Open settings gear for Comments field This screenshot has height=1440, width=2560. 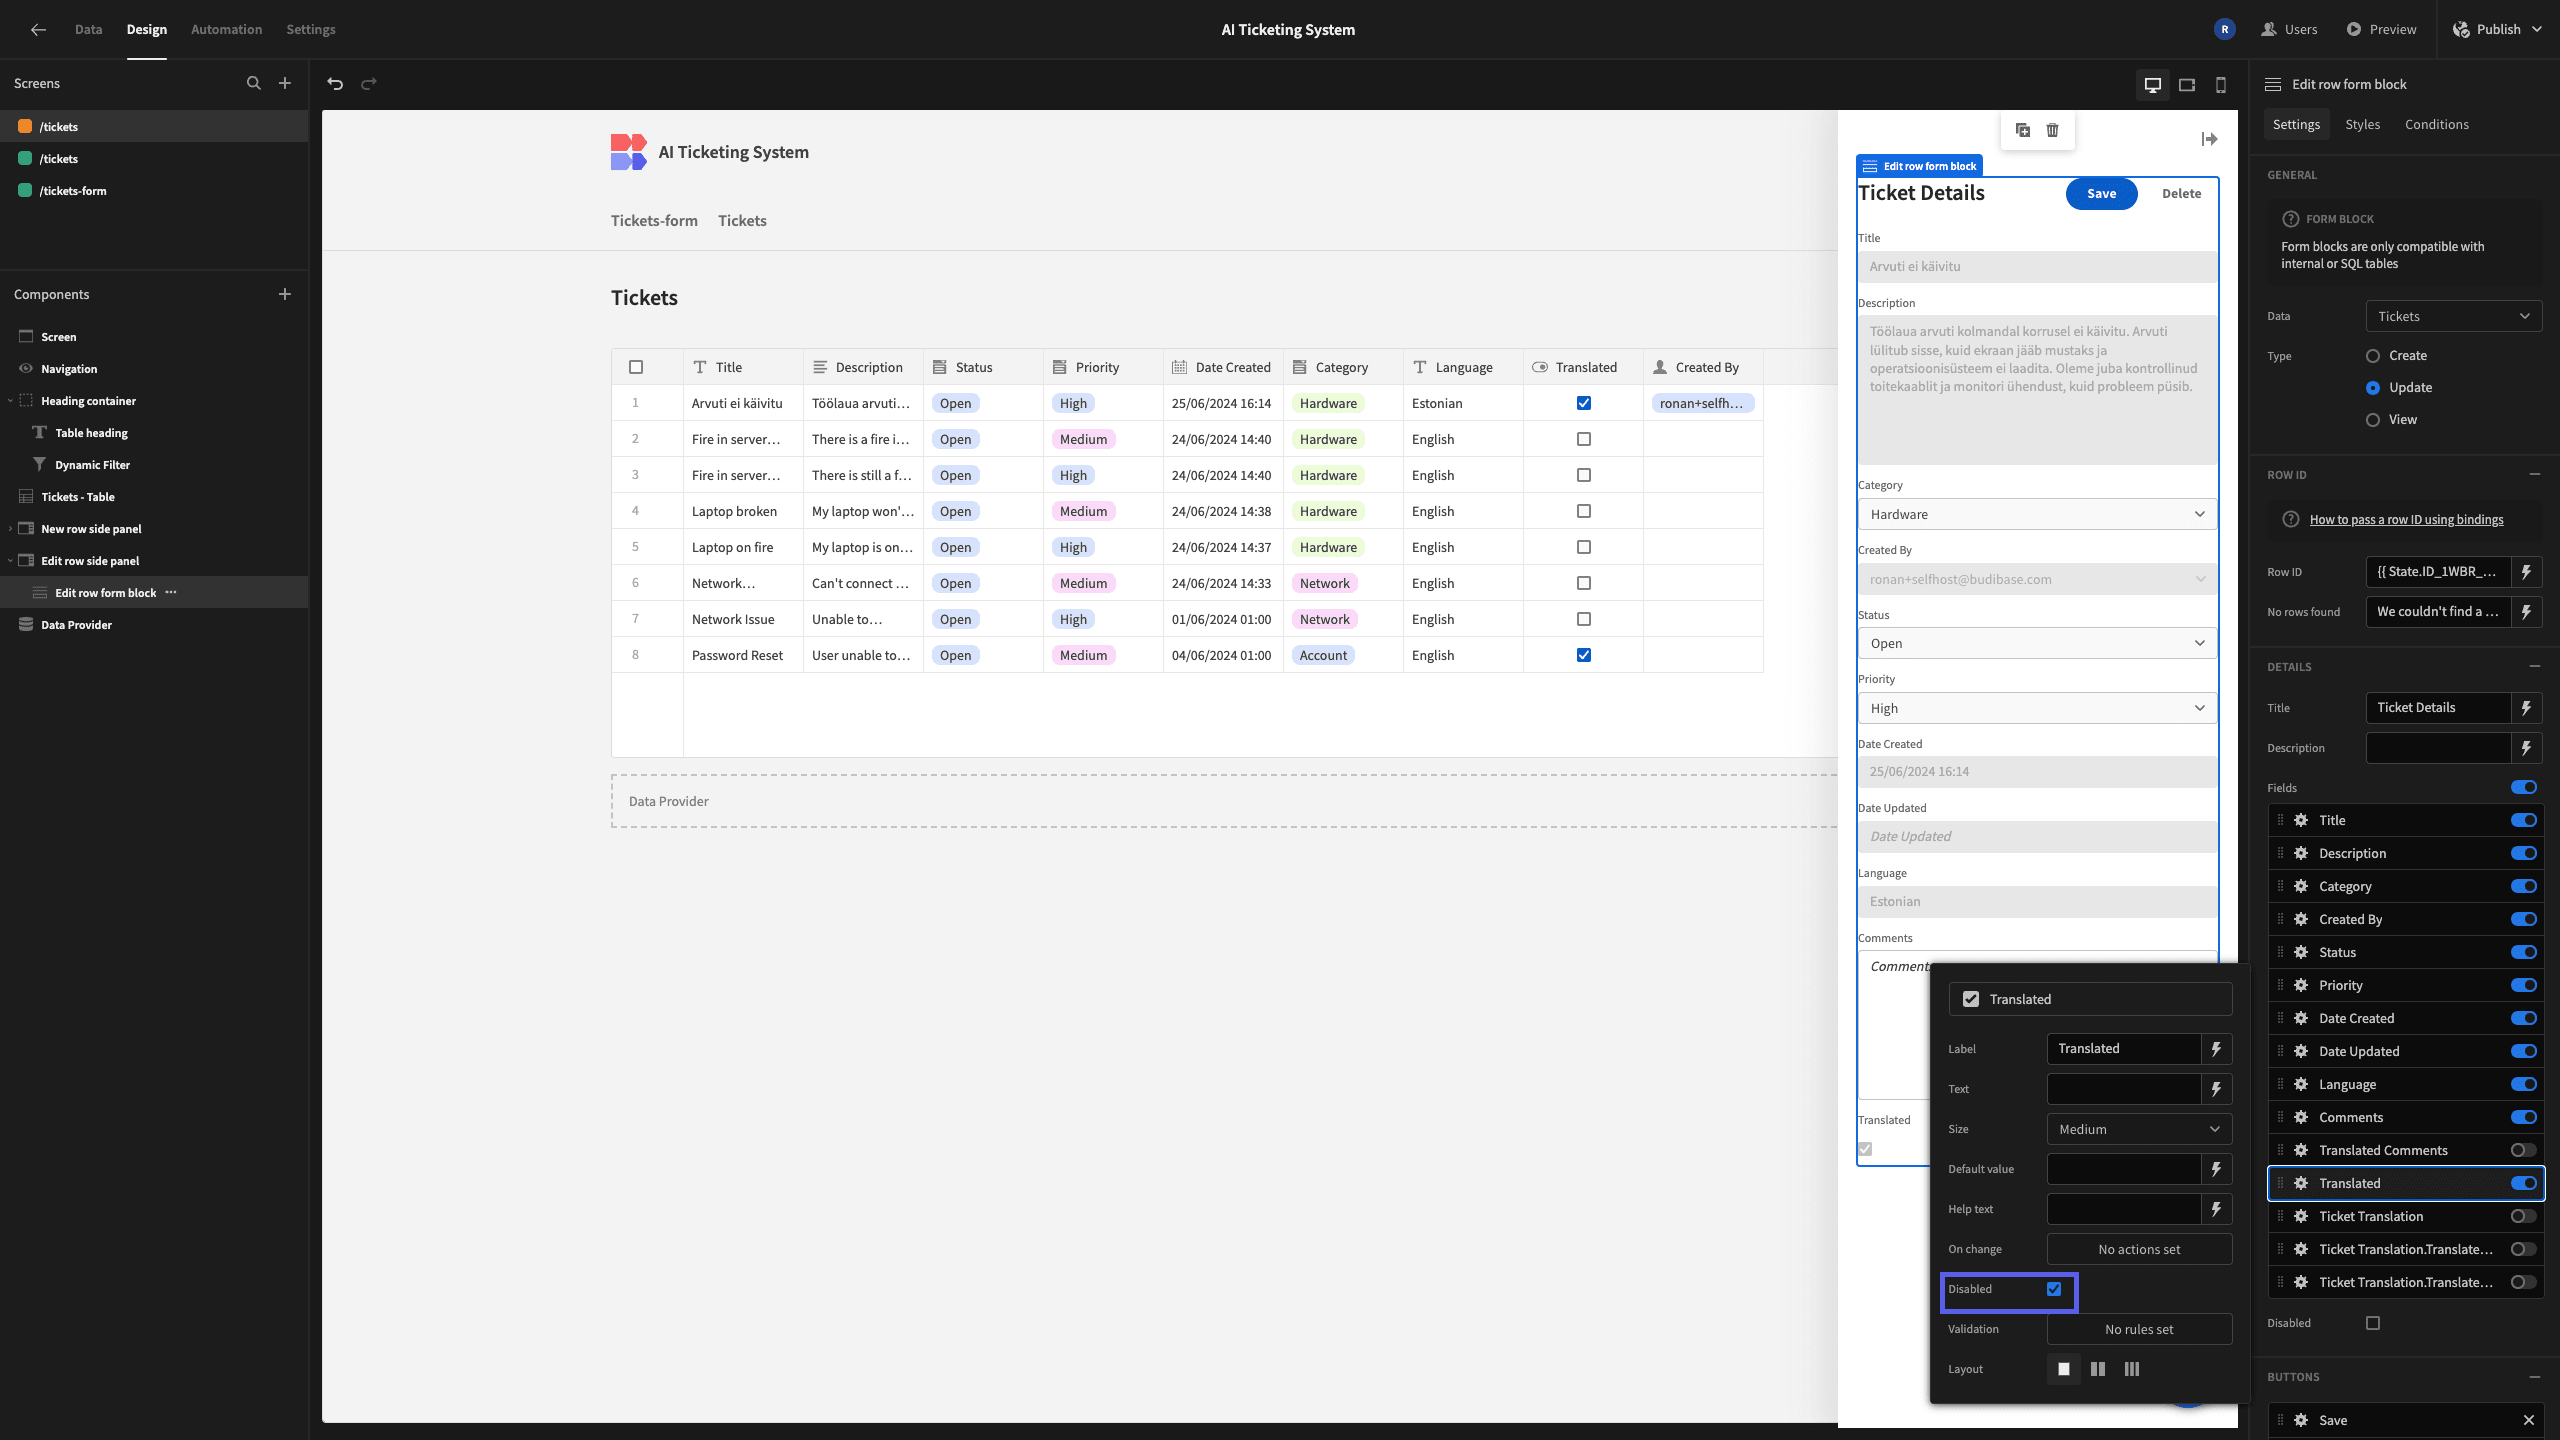tap(2301, 1117)
